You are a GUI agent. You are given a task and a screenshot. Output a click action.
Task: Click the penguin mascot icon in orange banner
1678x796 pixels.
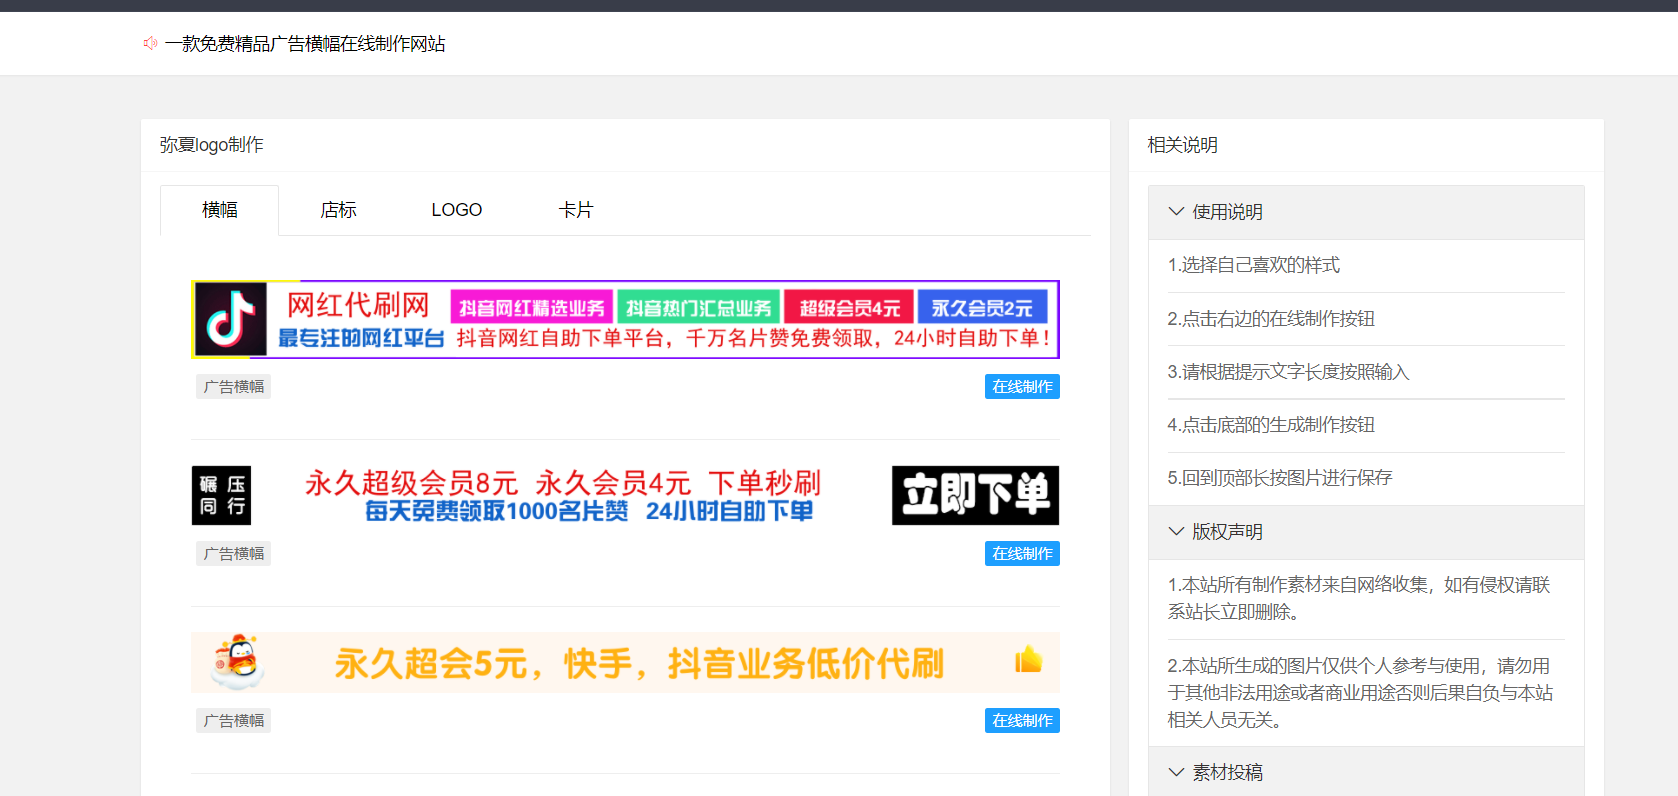coord(238,661)
